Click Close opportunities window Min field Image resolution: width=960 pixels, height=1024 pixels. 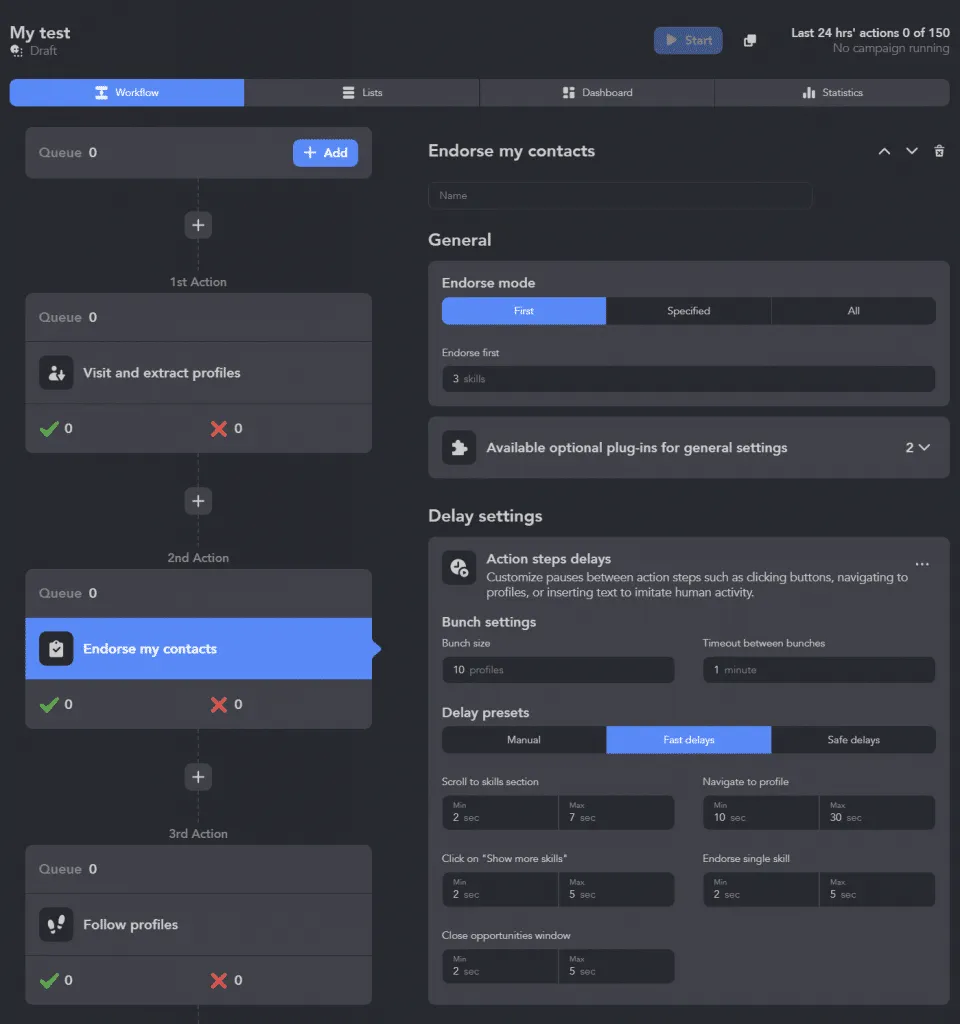tap(500, 967)
